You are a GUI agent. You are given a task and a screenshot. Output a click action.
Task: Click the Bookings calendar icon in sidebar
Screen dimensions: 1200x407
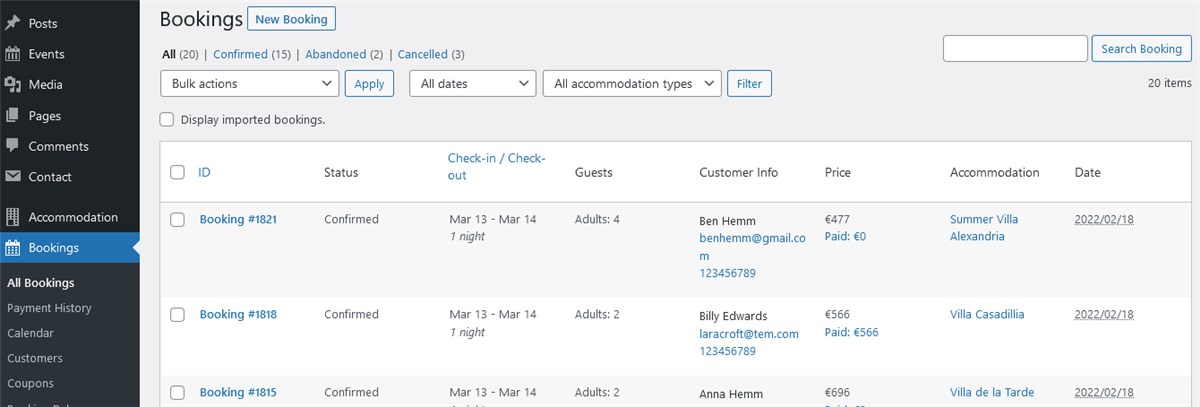[x=13, y=248]
